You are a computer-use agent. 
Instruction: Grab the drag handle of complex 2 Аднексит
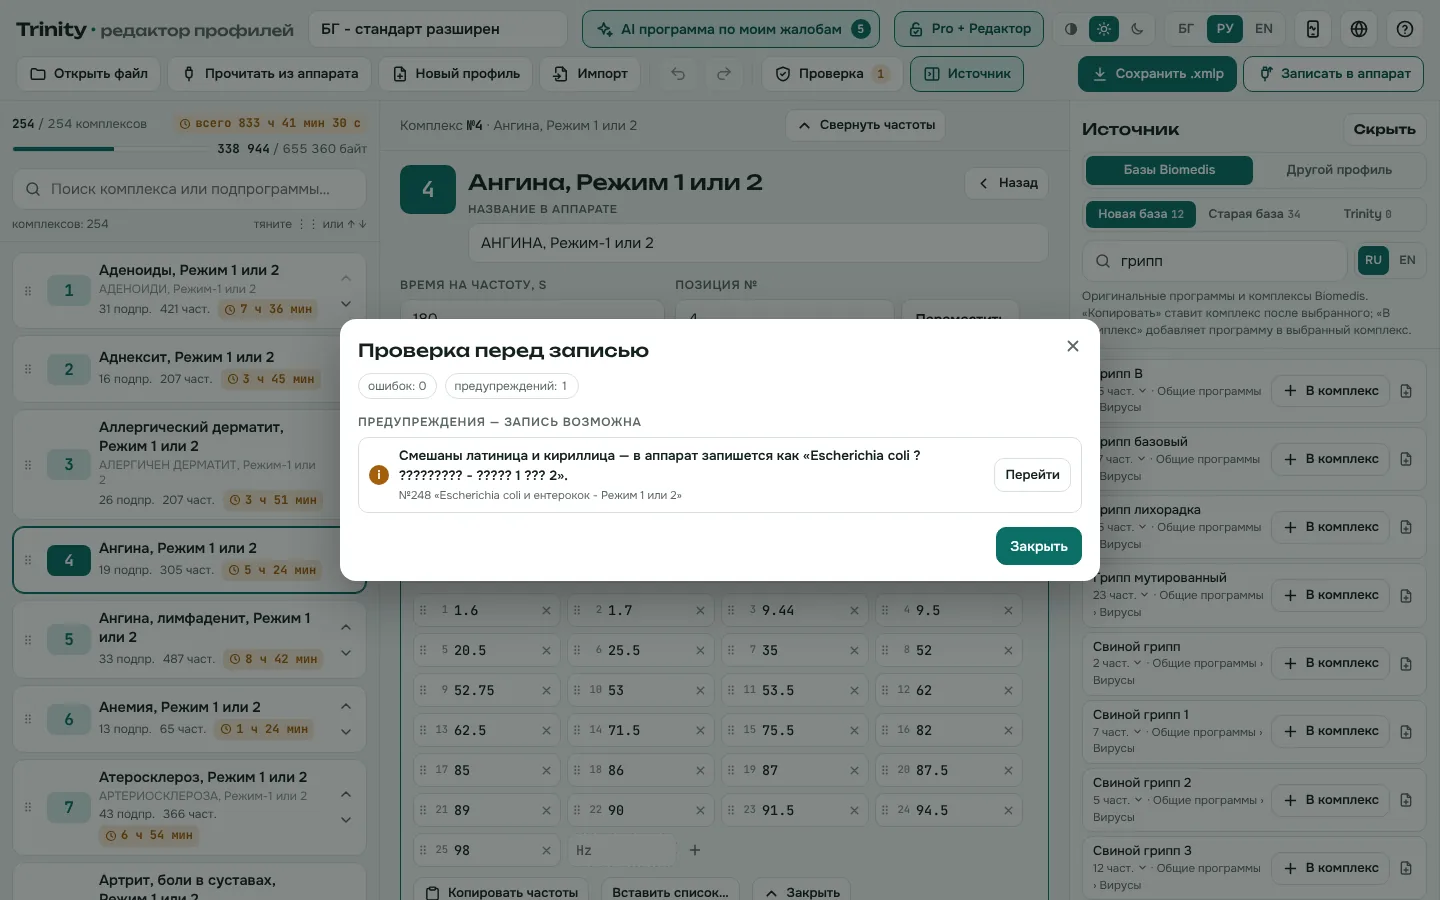(x=28, y=369)
